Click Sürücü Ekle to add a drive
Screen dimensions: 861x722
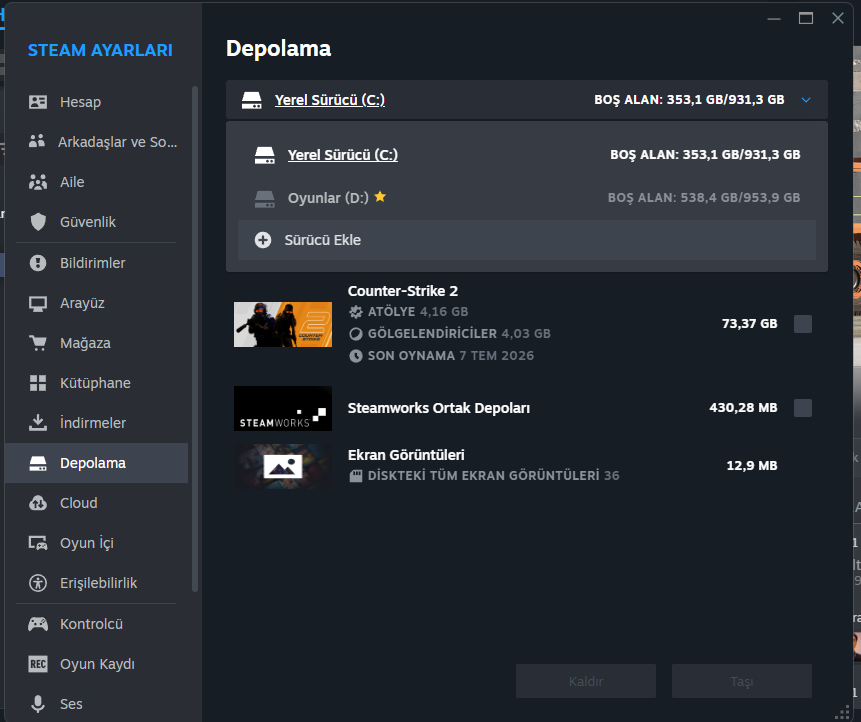527,240
